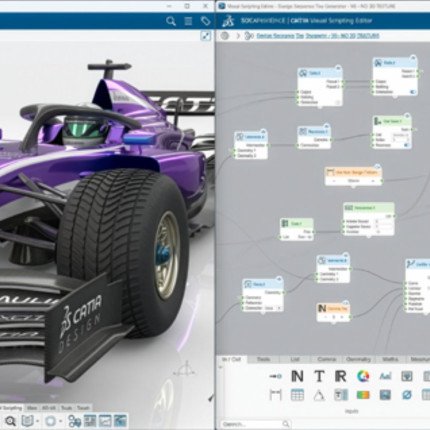This screenshot has width=430, height=430.
Task: Open search magnifier in top bar
Action: (x=171, y=21)
